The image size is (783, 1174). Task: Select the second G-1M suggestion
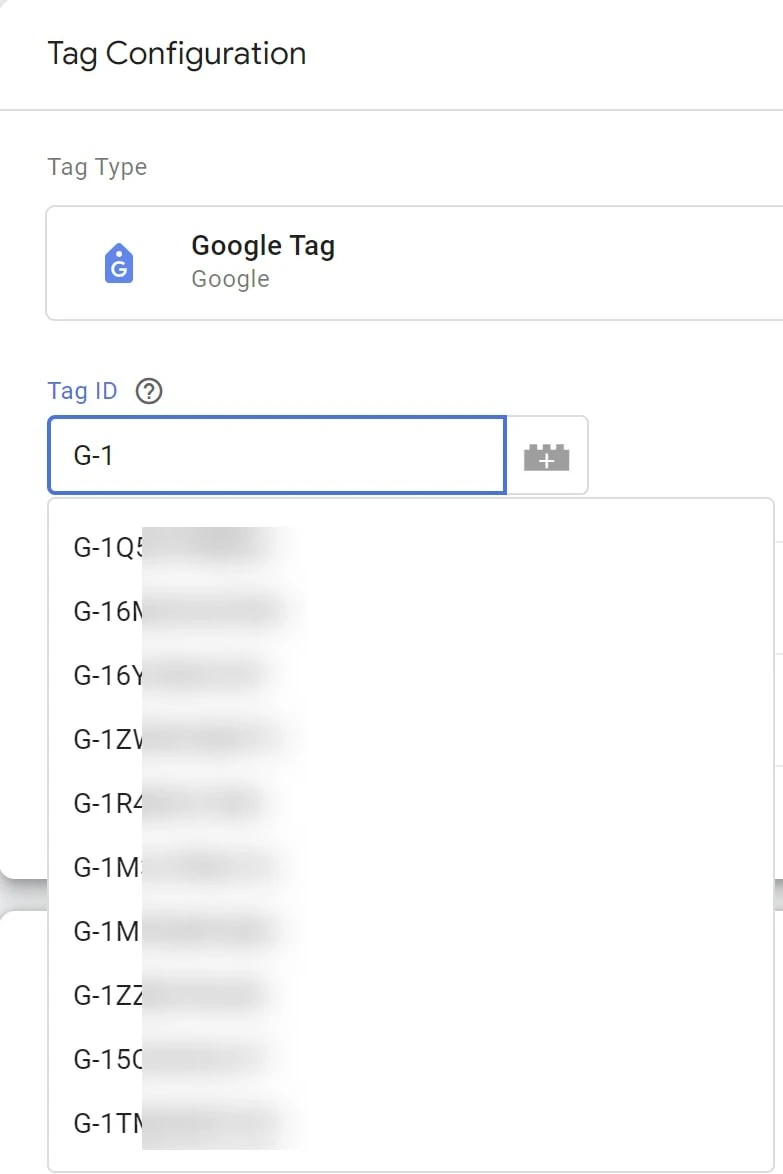pos(411,931)
